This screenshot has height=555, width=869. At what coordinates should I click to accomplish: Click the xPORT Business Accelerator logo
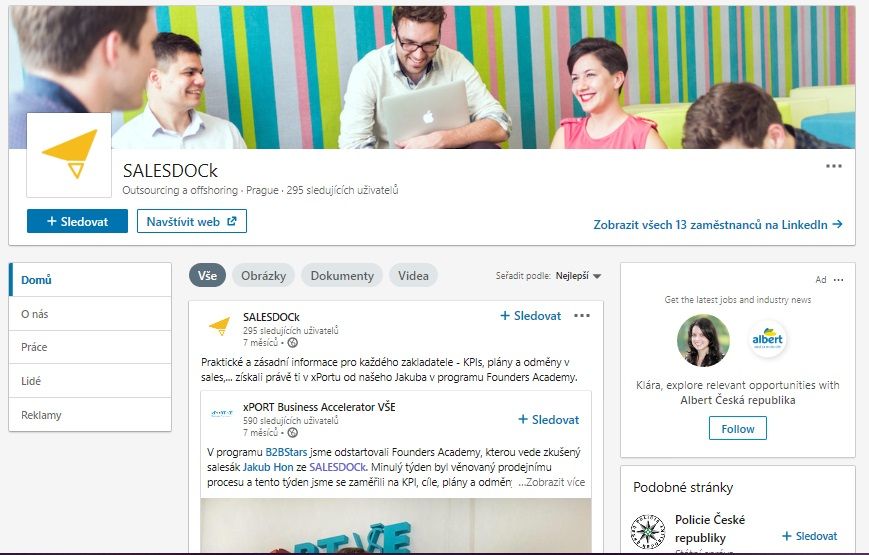222,413
